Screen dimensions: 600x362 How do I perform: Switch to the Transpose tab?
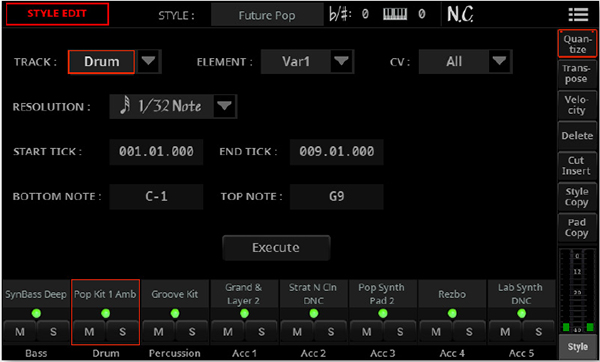(x=577, y=74)
